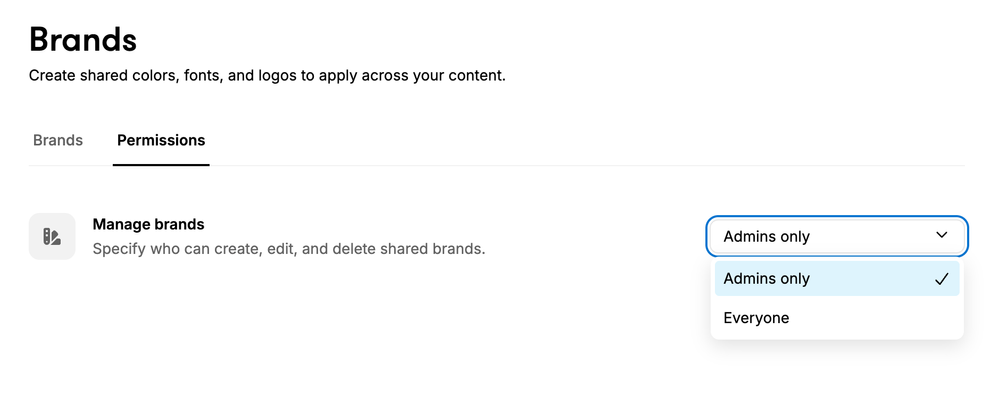Viewport: 999px width, 410px height.
Task: Open the Admins only combo box
Action: coord(837,236)
